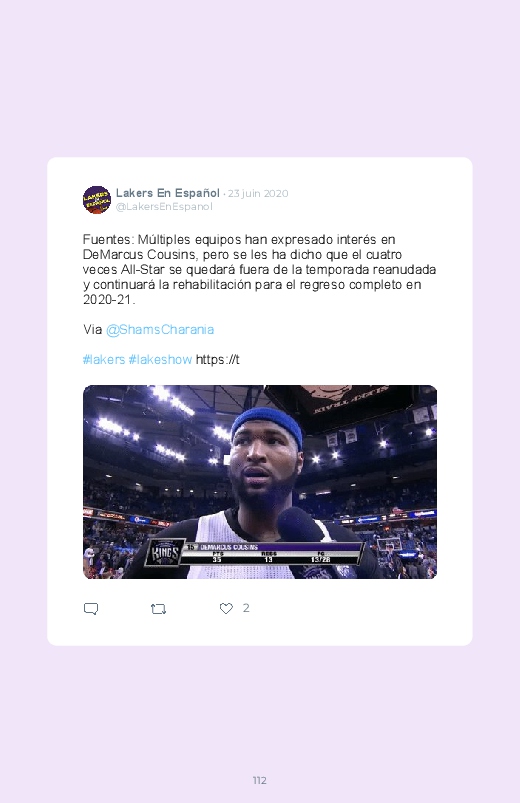Image resolution: width=520 pixels, height=803 pixels.
Task: Click the like count number 2
Action: coord(246,608)
